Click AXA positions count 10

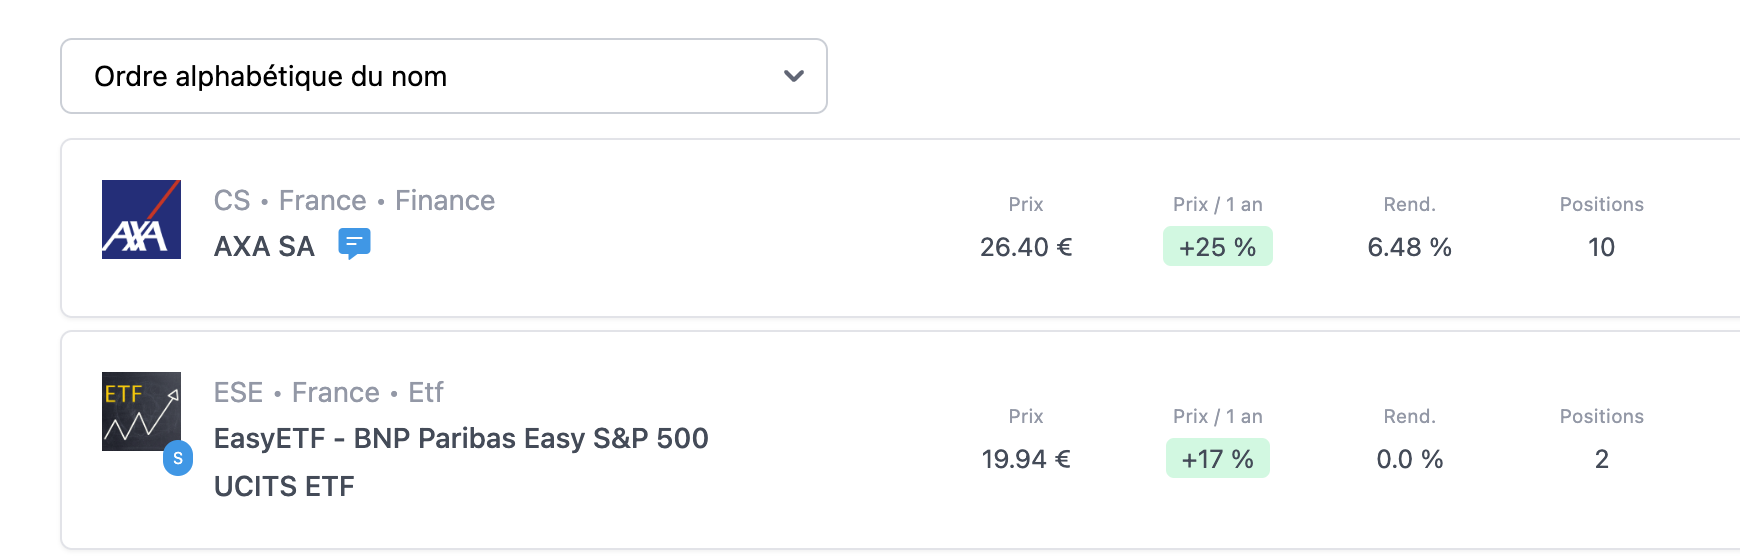click(1602, 247)
